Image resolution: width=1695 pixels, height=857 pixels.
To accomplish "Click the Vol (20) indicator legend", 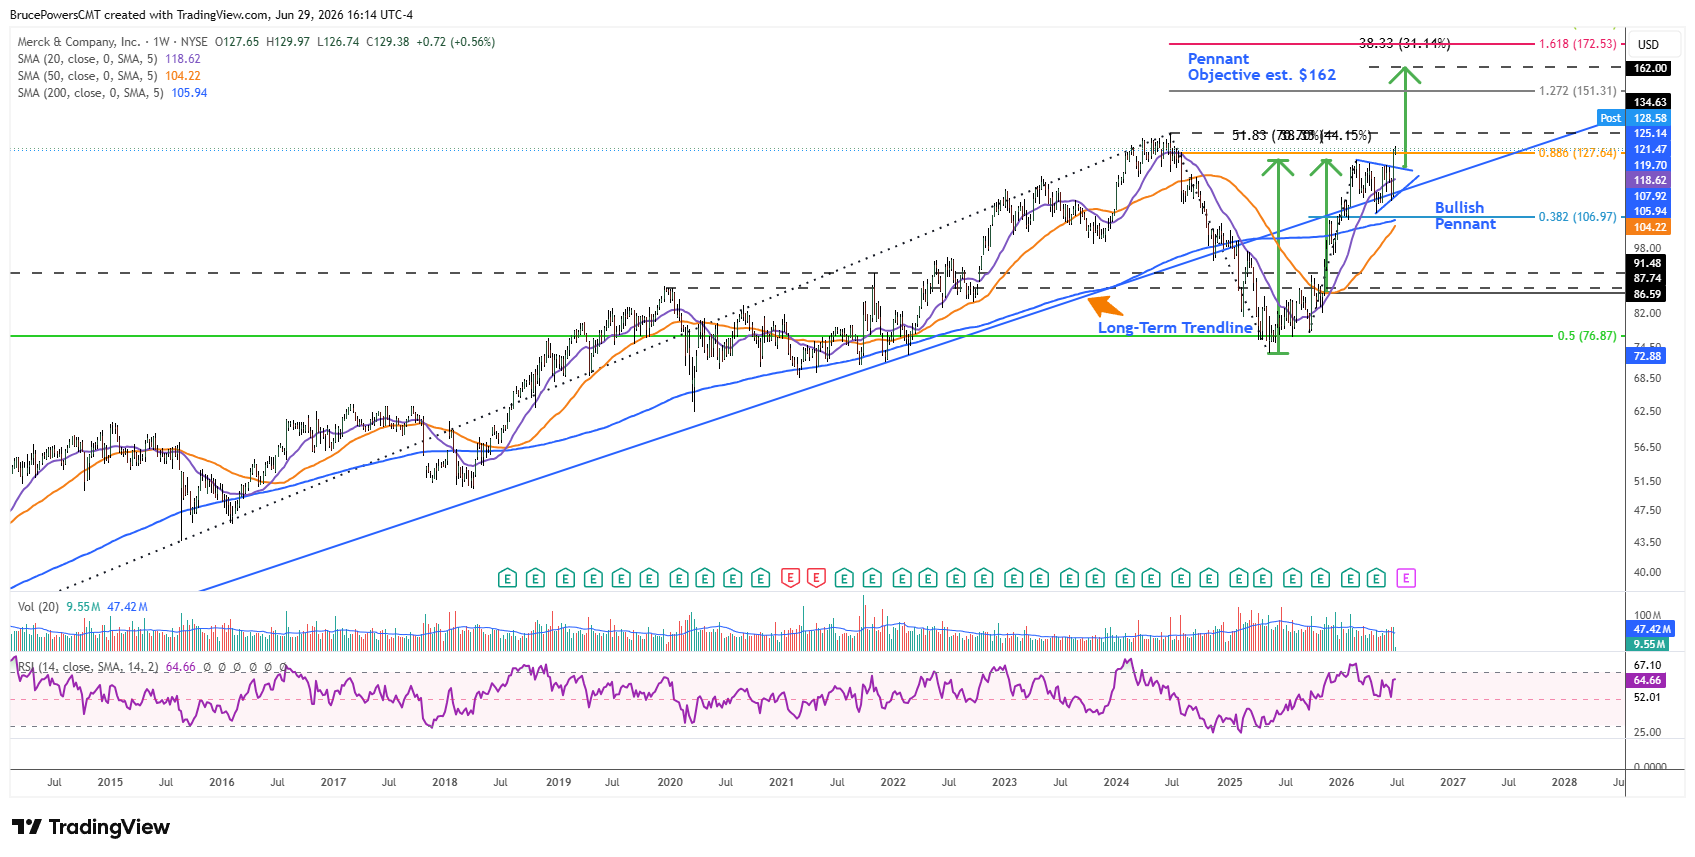I will point(83,607).
